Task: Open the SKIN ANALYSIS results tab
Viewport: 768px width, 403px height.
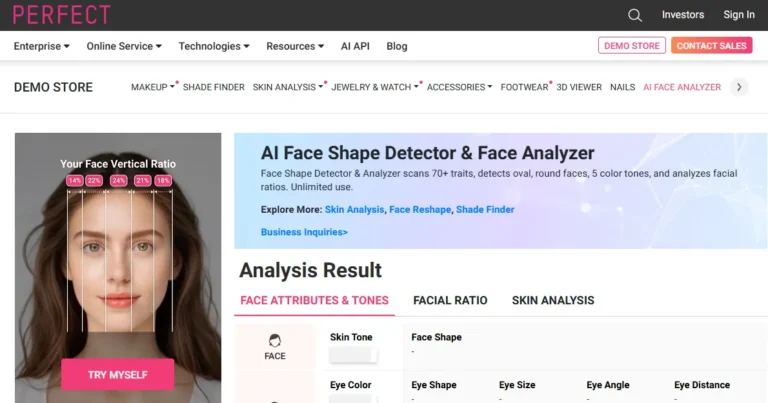Action: (553, 300)
